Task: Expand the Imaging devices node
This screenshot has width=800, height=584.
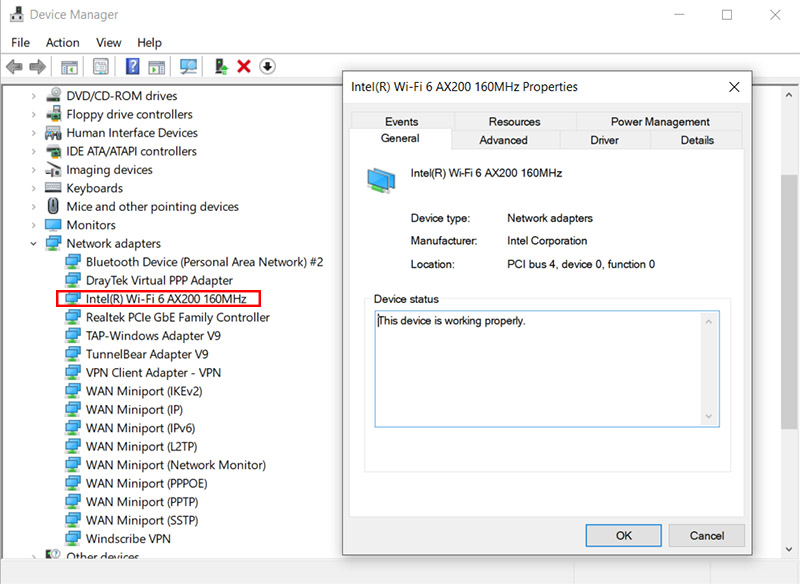Action: pyautogui.click(x=34, y=170)
